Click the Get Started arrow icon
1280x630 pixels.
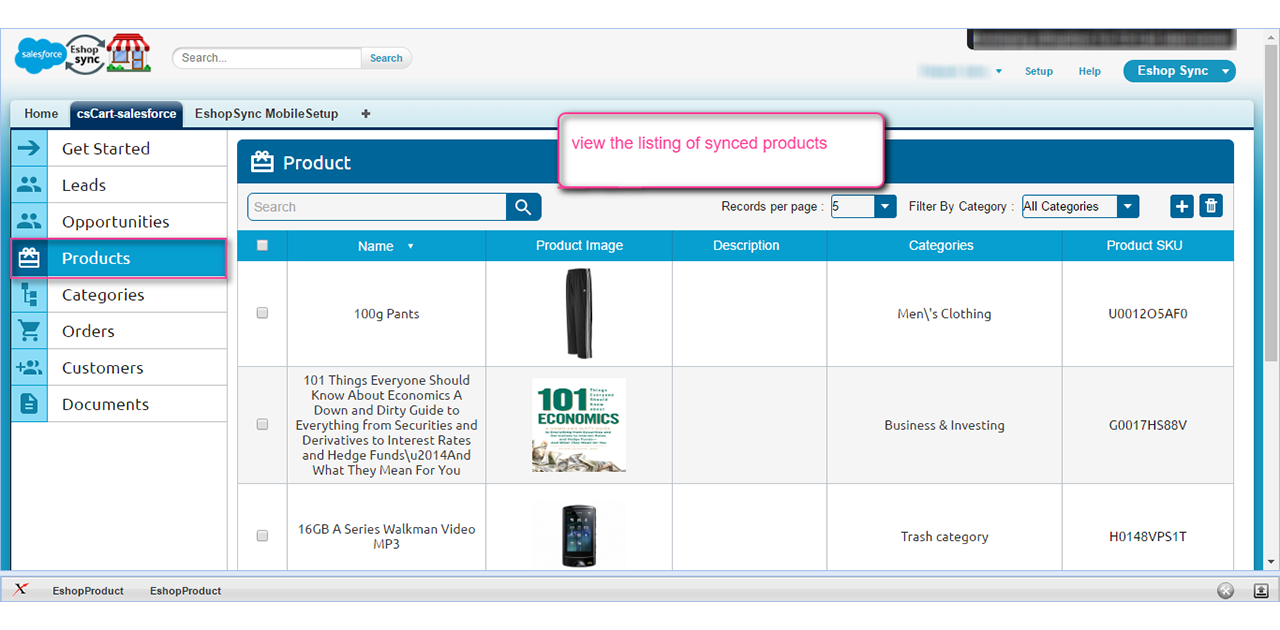click(x=29, y=149)
